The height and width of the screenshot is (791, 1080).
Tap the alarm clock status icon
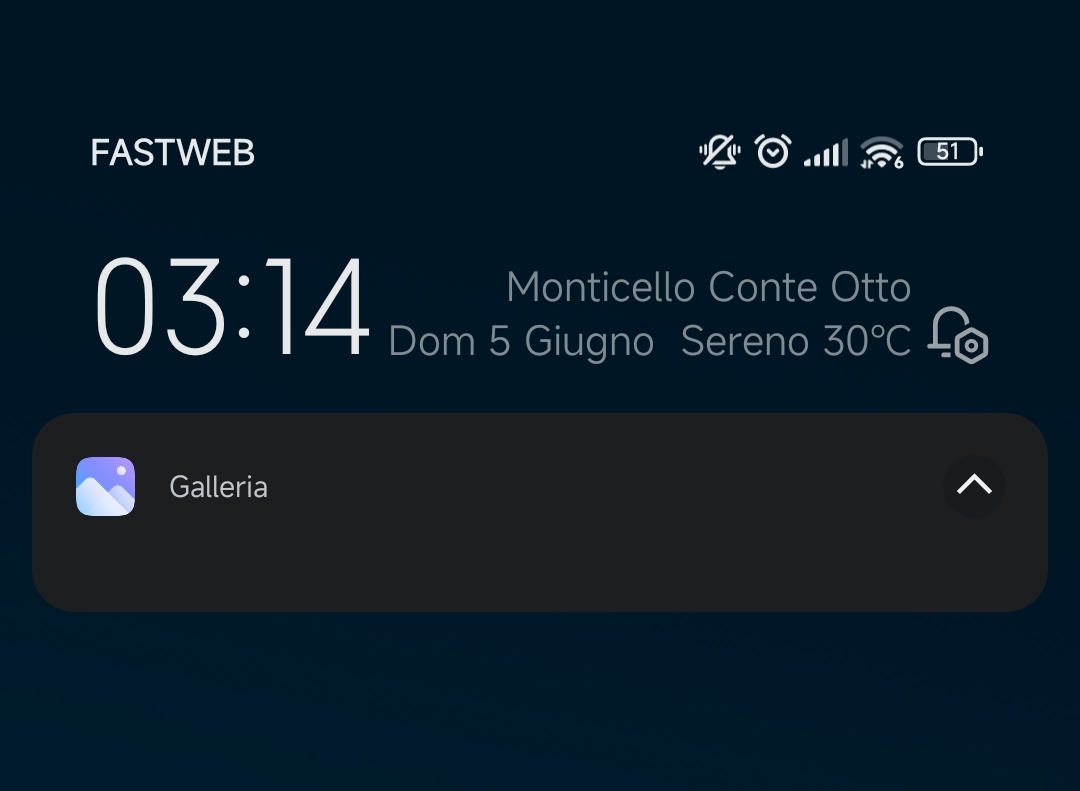click(x=773, y=151)
